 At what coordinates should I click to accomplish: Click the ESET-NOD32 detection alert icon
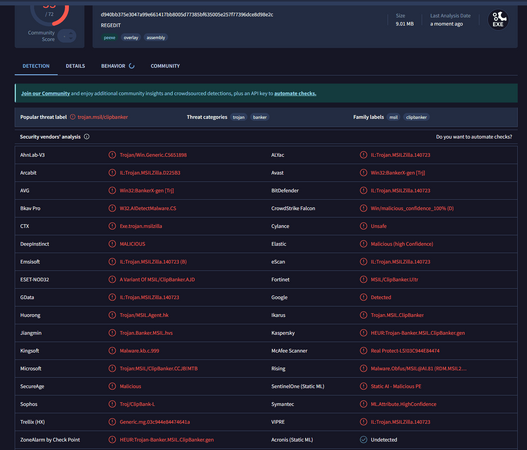coord(112,280)
